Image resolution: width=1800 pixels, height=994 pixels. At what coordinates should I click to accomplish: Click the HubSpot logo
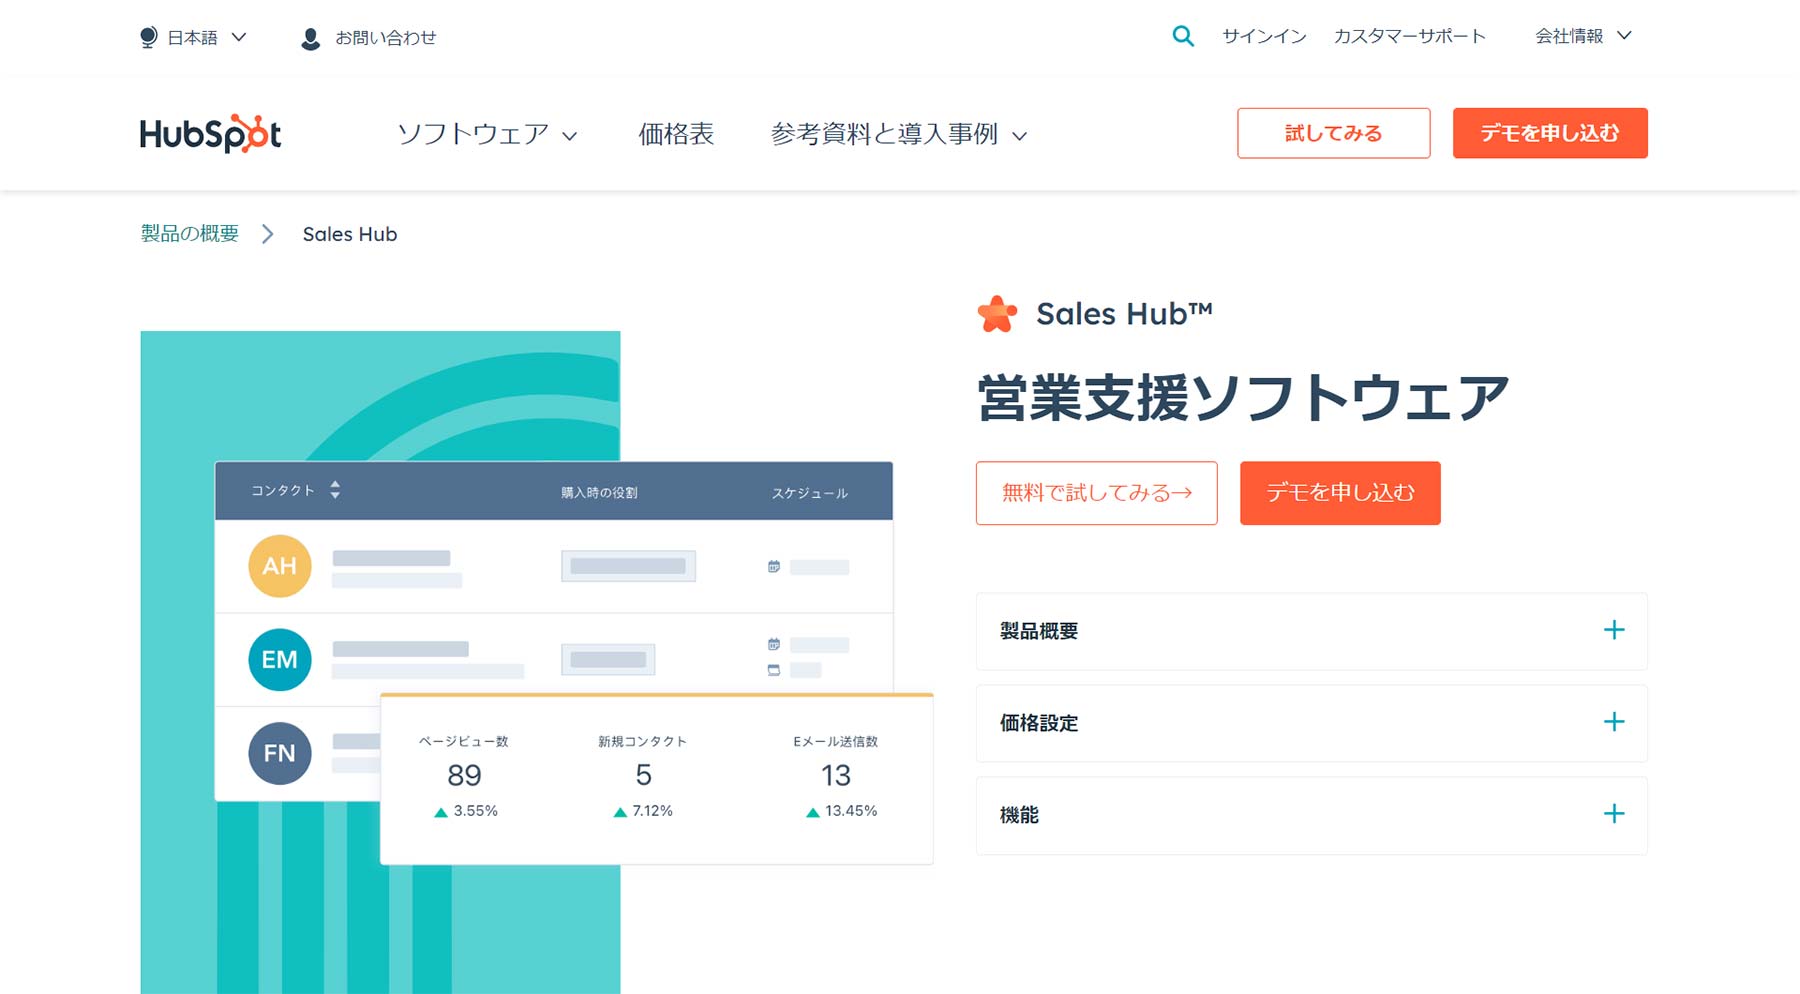point(210,133)
